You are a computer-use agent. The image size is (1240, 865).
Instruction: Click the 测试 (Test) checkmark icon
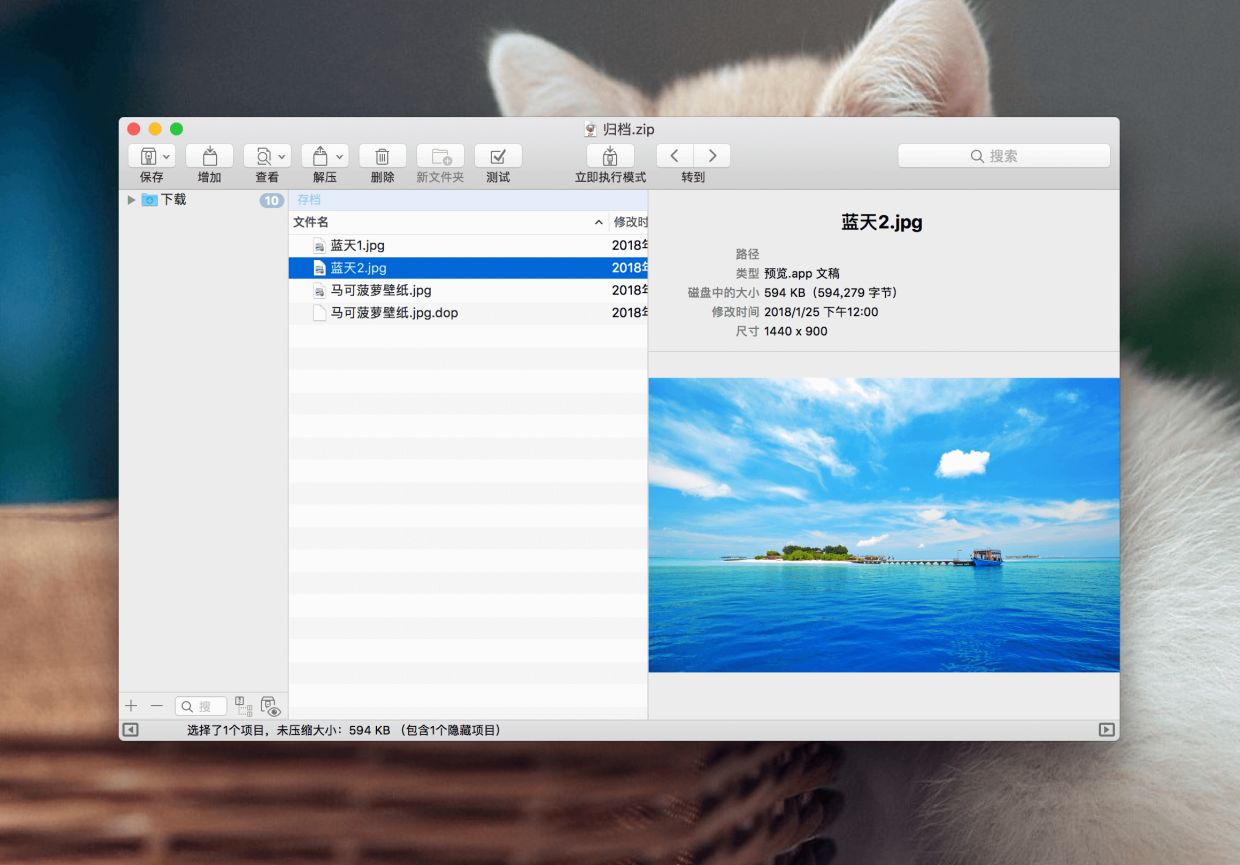[x=498, y=156]
